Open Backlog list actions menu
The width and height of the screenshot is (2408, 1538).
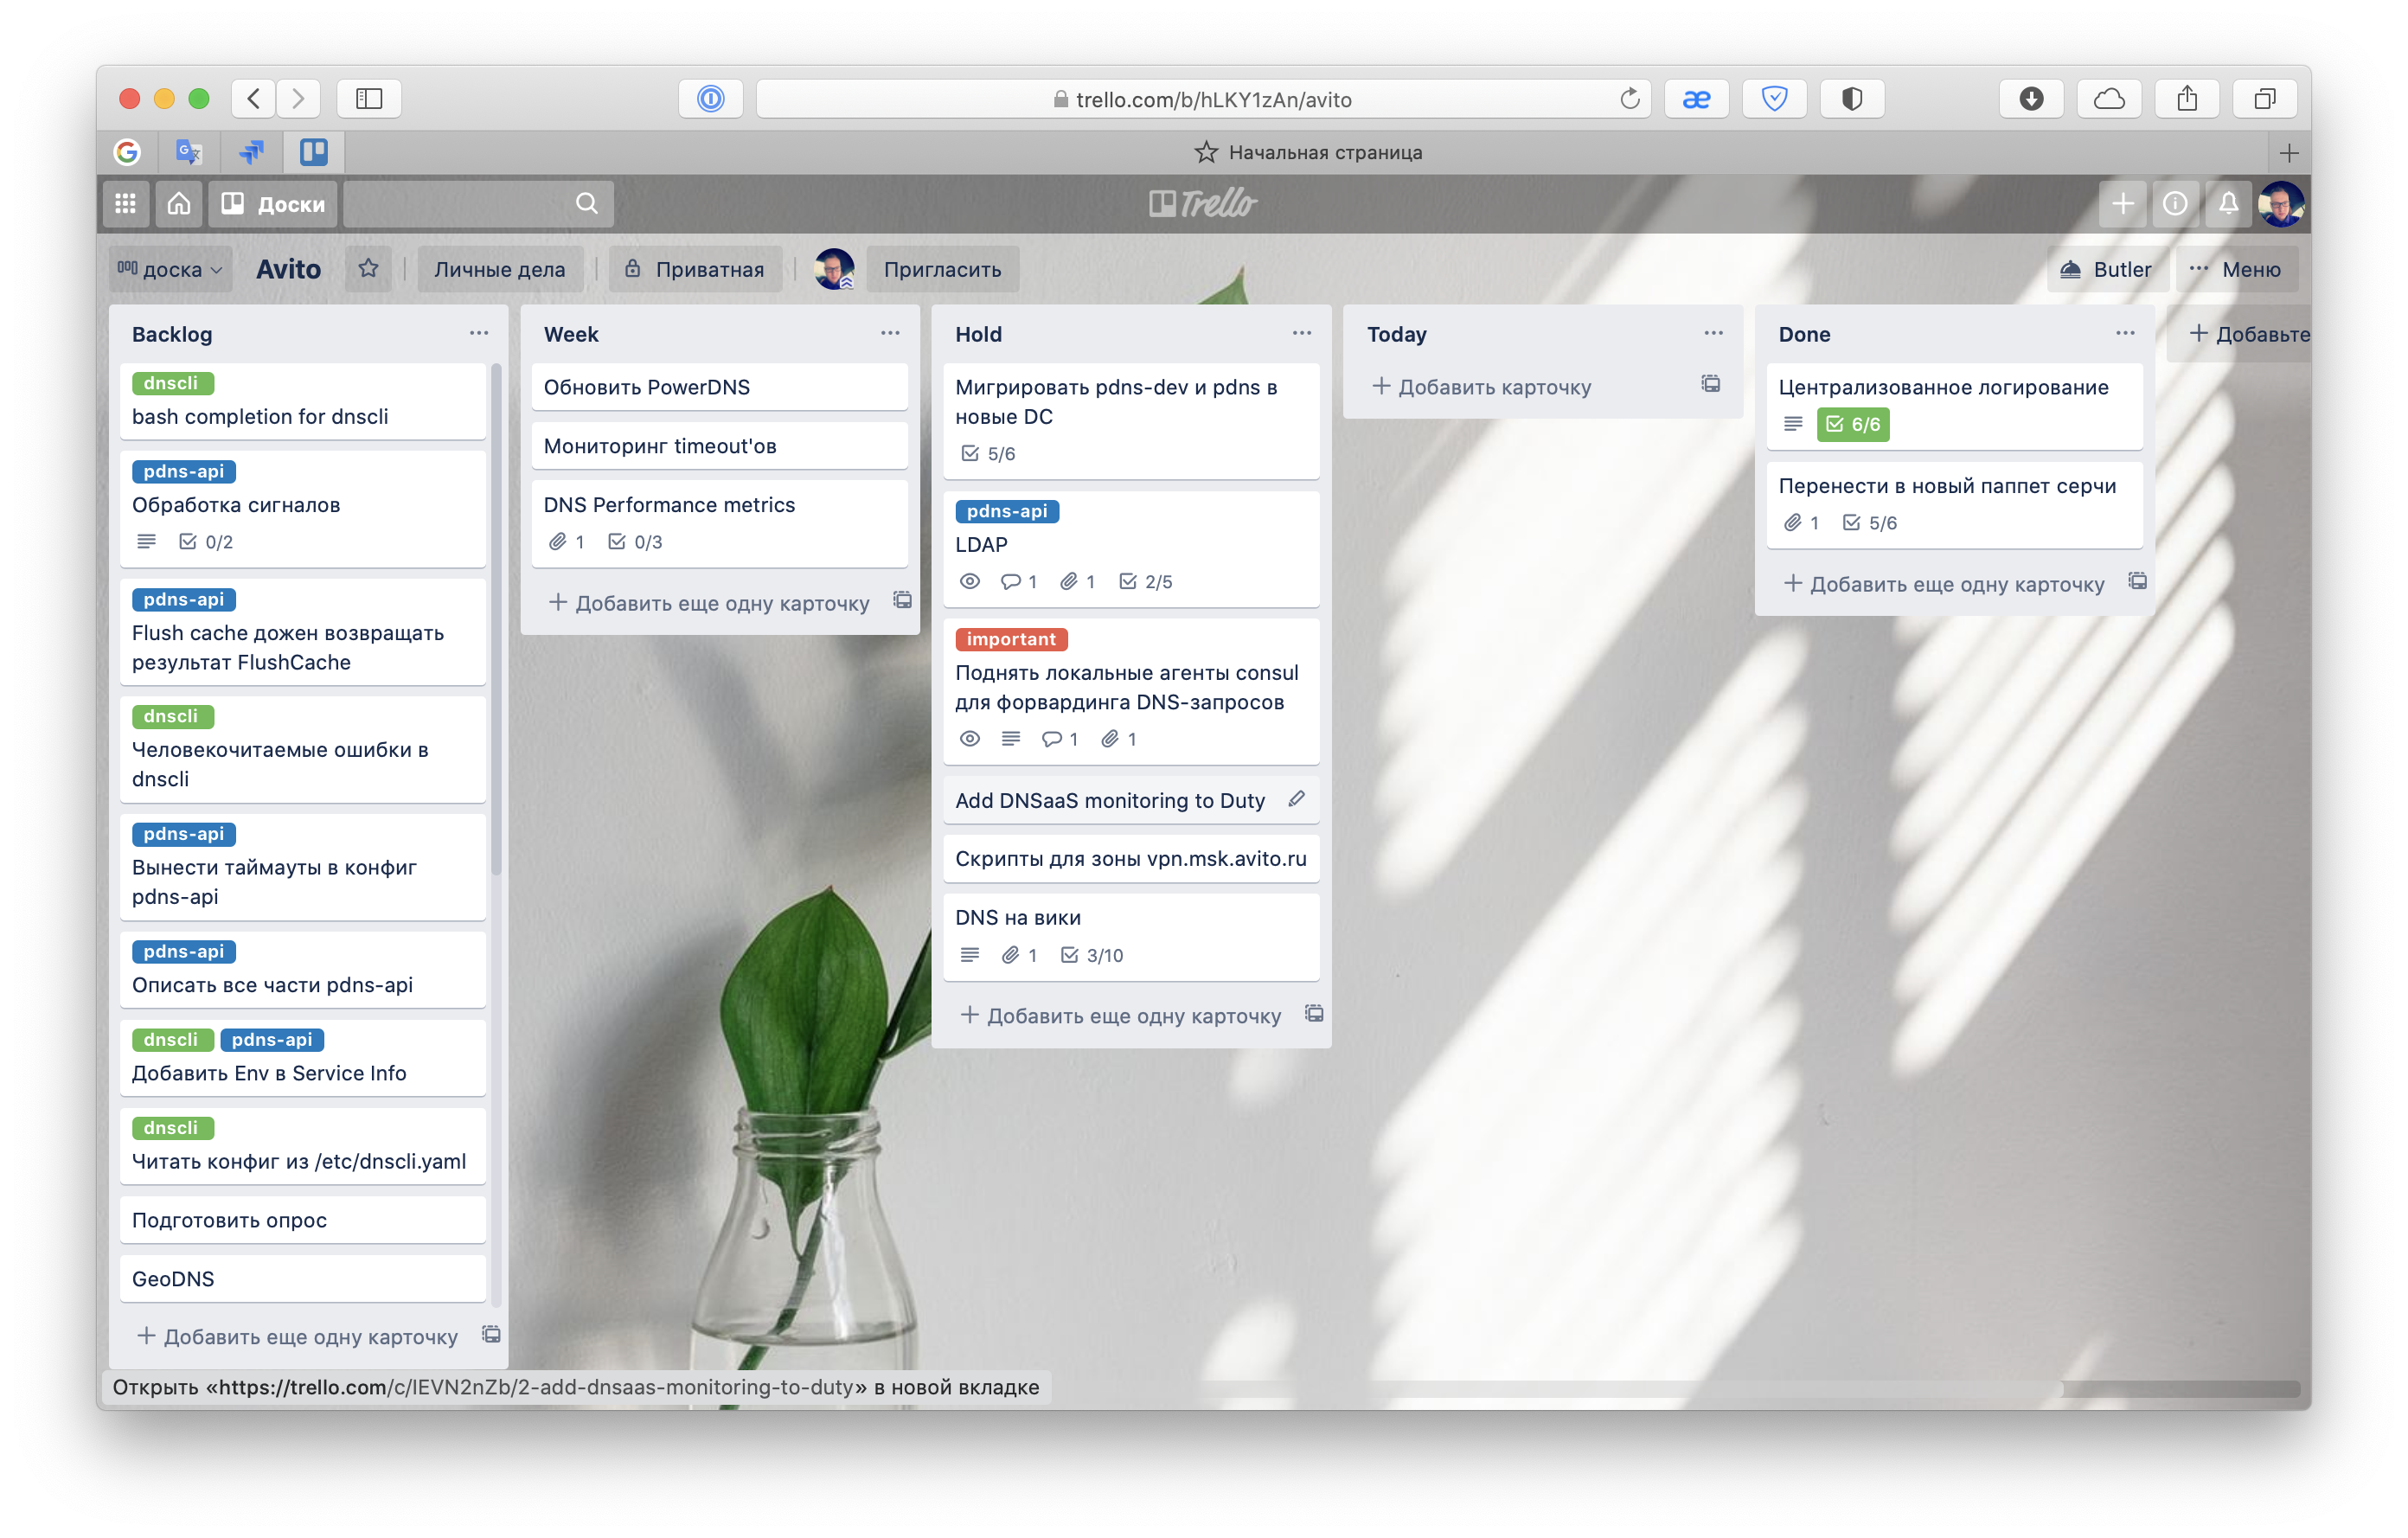[479, 333]
